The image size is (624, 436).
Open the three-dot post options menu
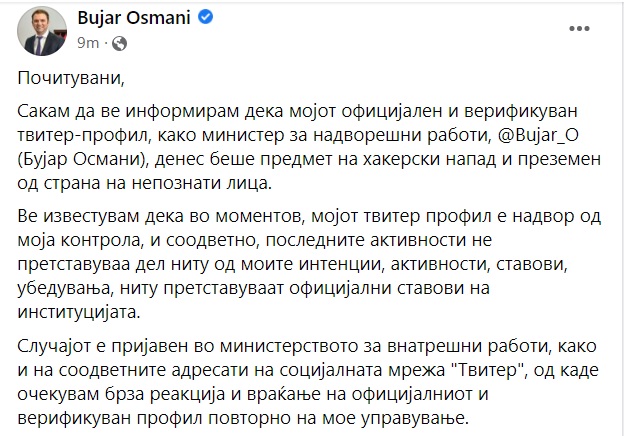coord(579,29)
